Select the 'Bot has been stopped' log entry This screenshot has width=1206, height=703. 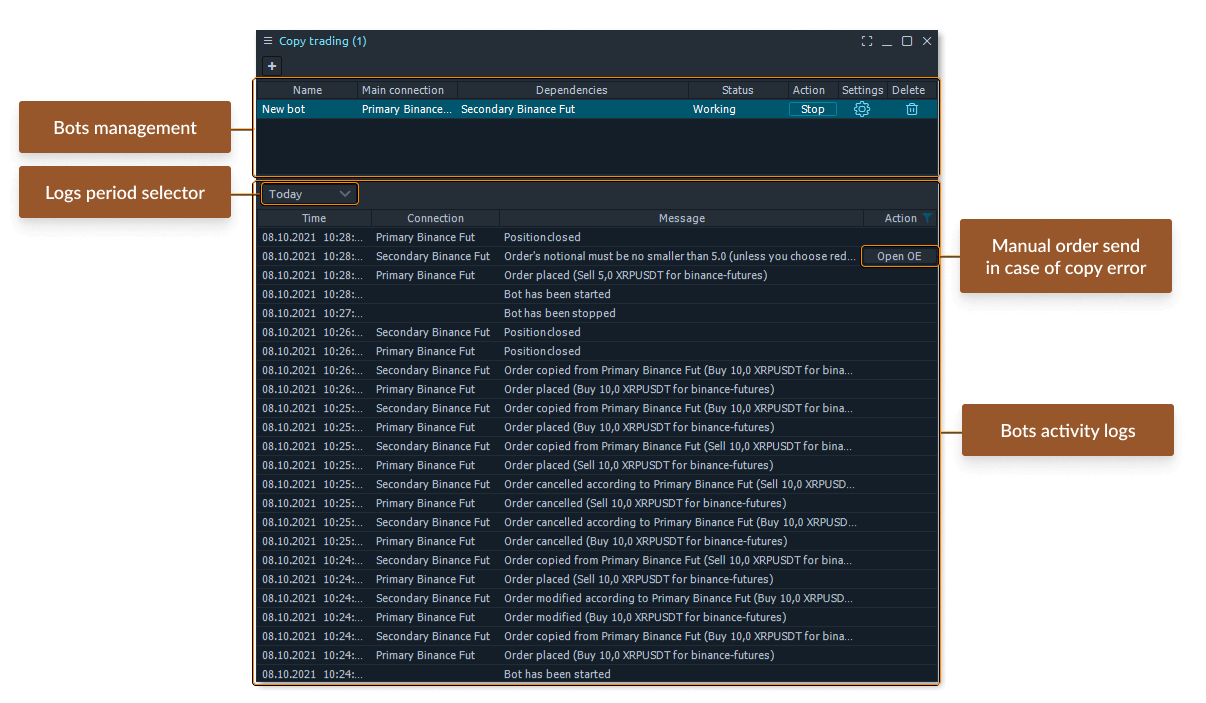click(x=560, y=313)
